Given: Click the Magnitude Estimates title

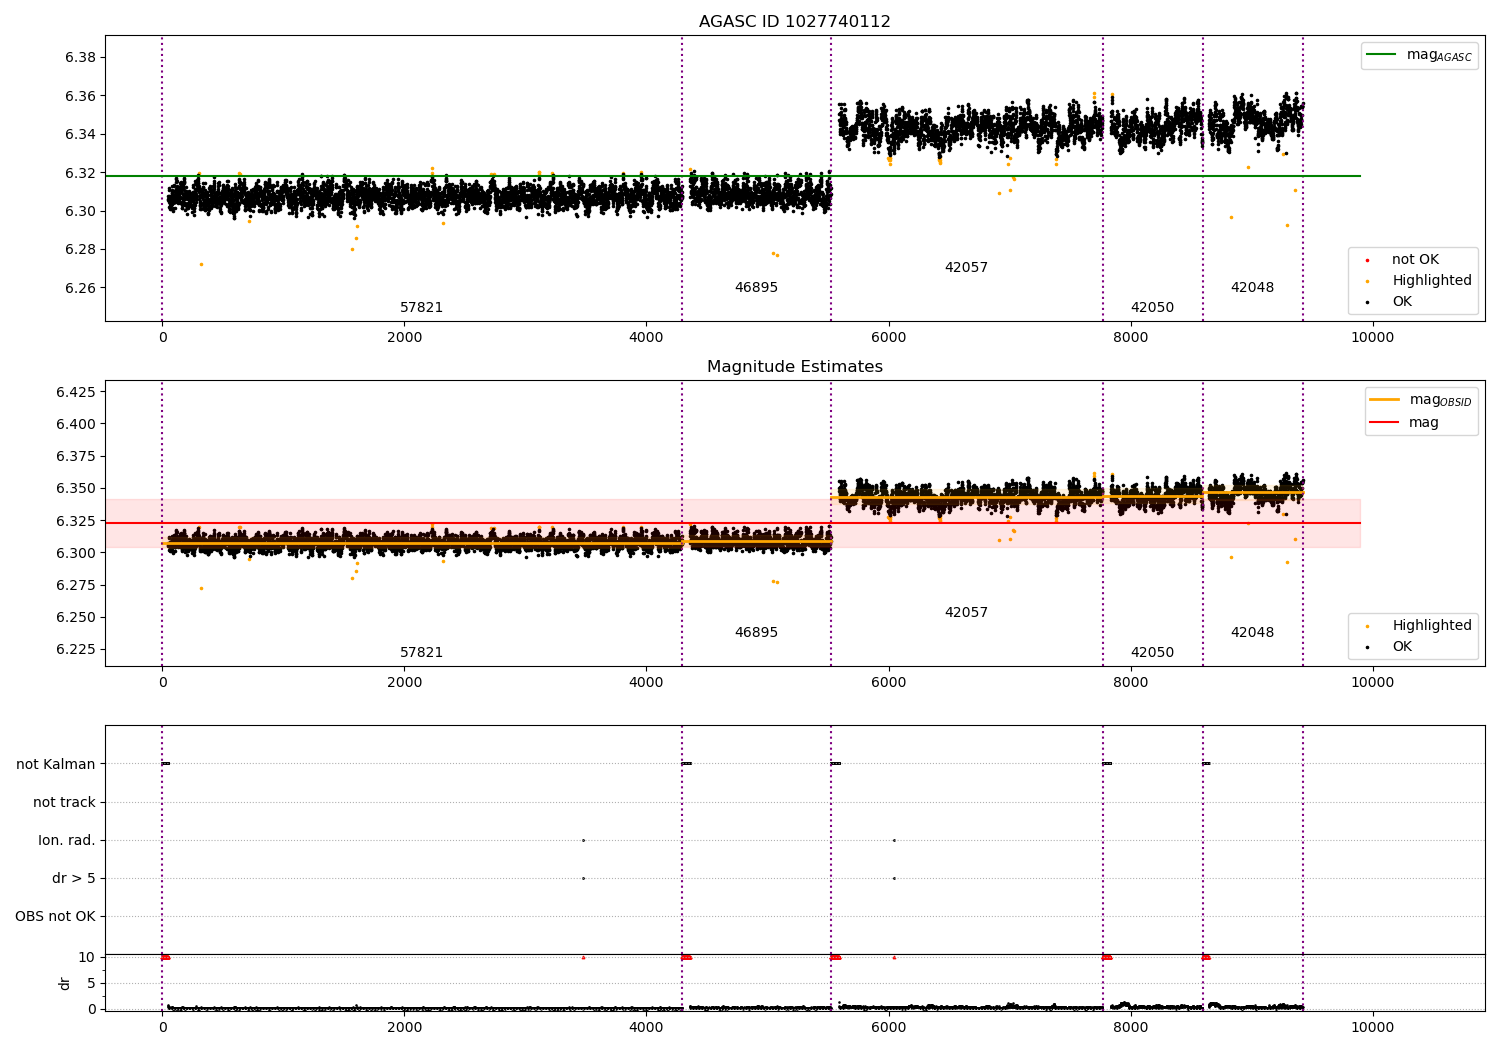Looking at the screenshot, I should pyautogui.click(x=795, y=367).
